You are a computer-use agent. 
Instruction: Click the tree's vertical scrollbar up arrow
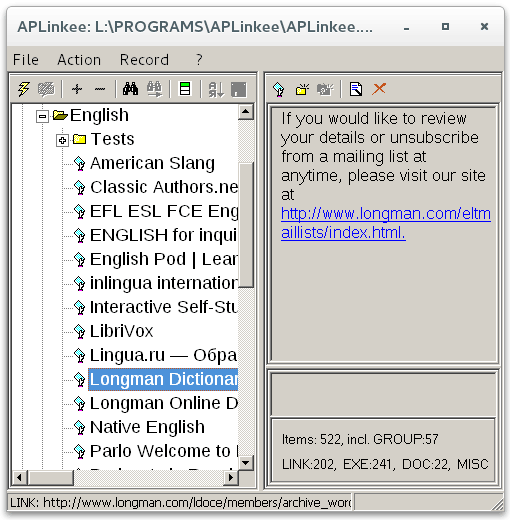click(246, 112)
